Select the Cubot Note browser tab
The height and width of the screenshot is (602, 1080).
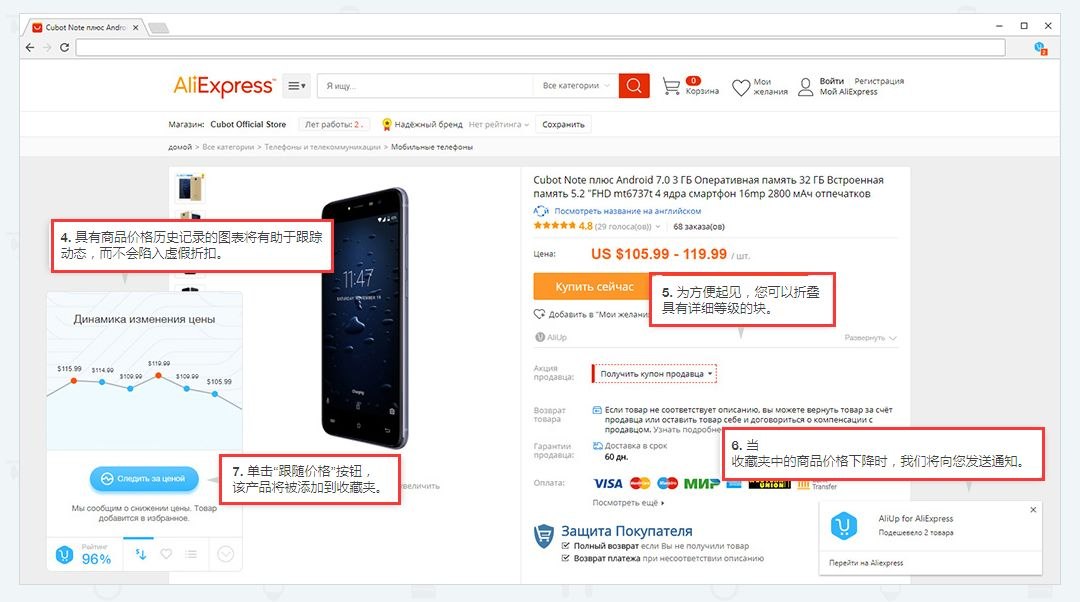click(86, 28)
